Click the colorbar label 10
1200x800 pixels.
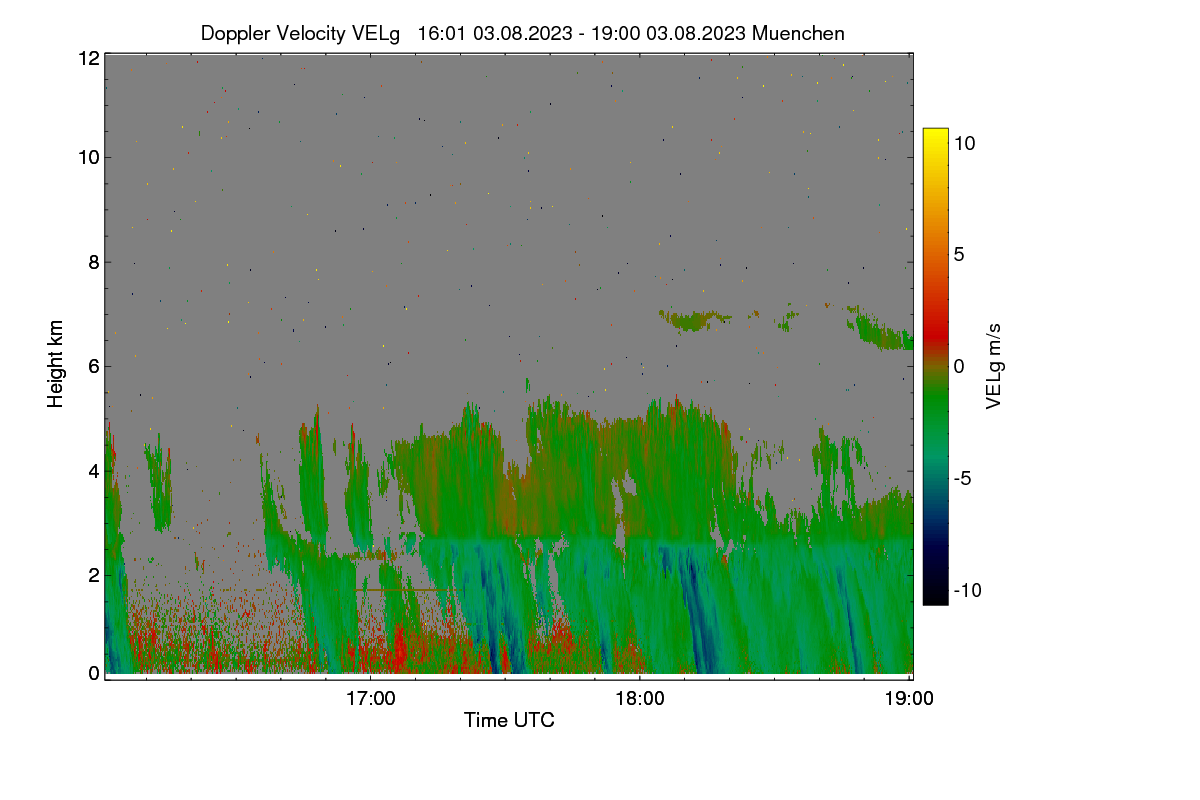[964, 143]
